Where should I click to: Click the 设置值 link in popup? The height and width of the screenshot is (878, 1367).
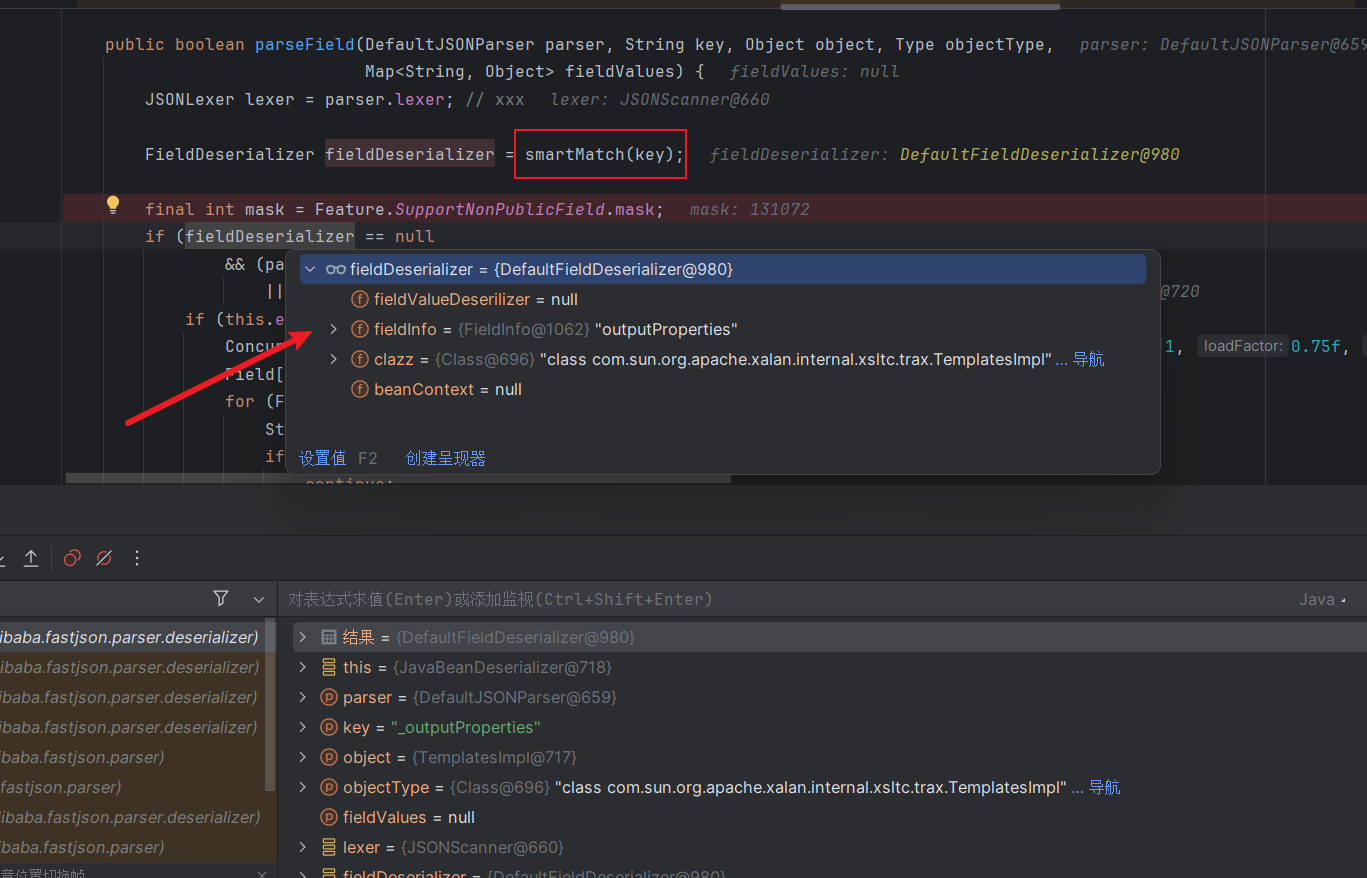tap(322, 458)
